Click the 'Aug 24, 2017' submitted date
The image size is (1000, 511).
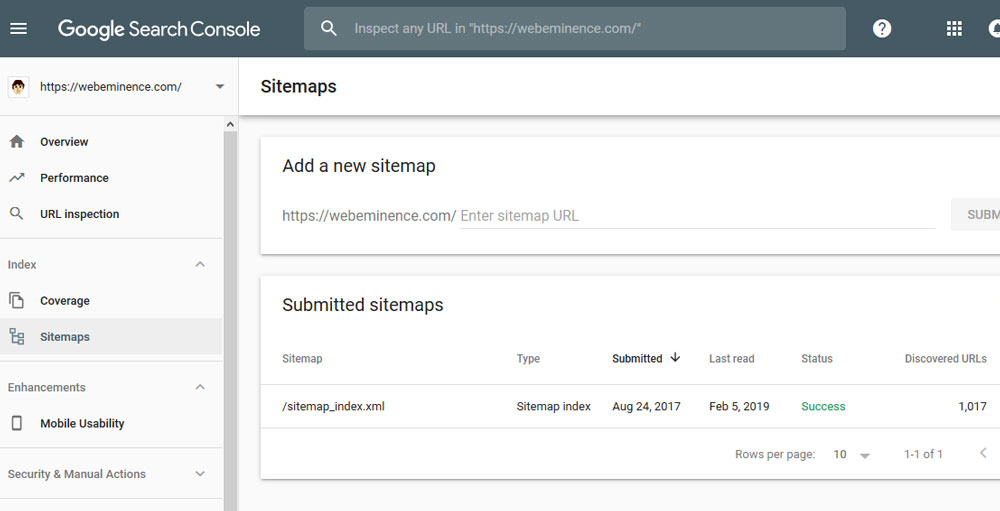pyautogui.click(x=646, y=406)
